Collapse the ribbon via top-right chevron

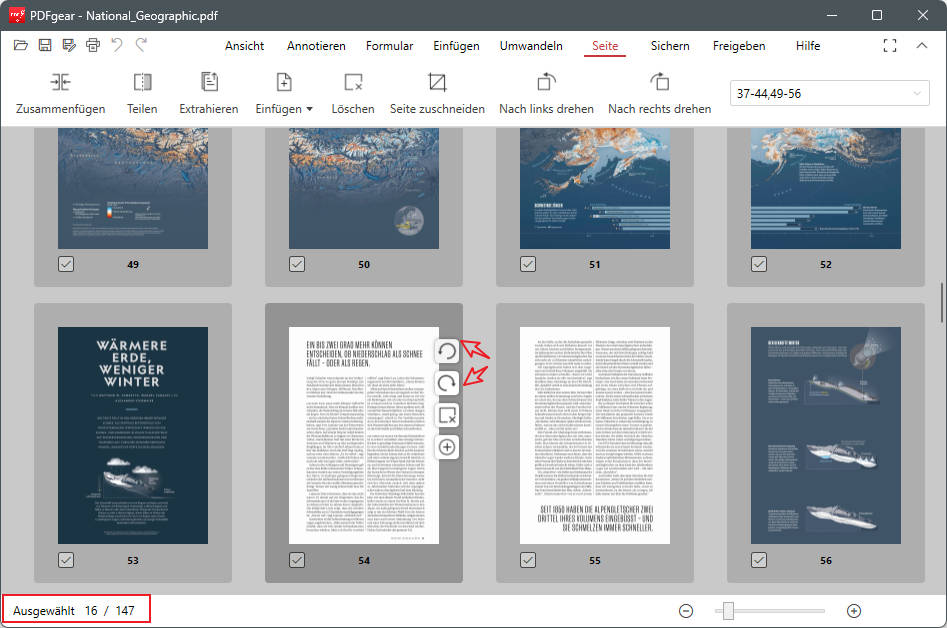922,45
